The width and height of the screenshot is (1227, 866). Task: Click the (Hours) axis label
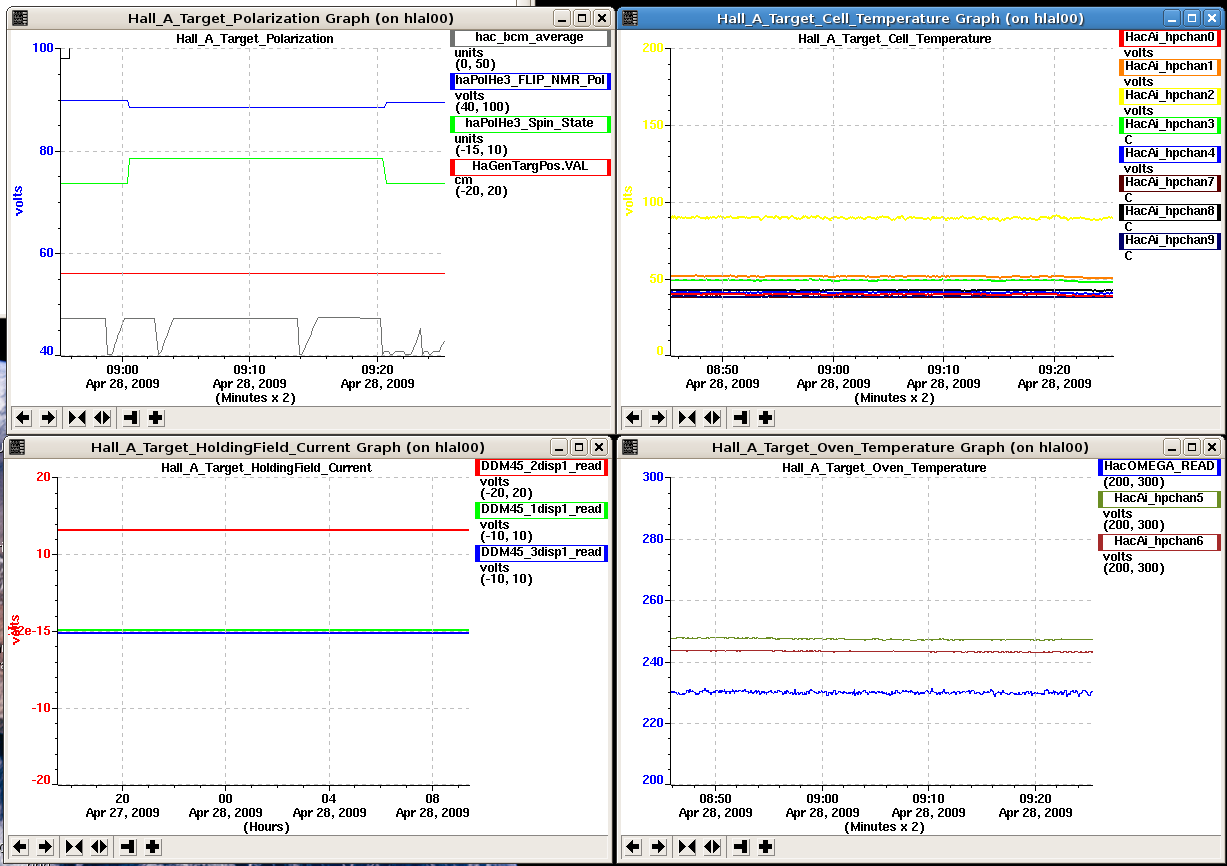click(266, 827)
